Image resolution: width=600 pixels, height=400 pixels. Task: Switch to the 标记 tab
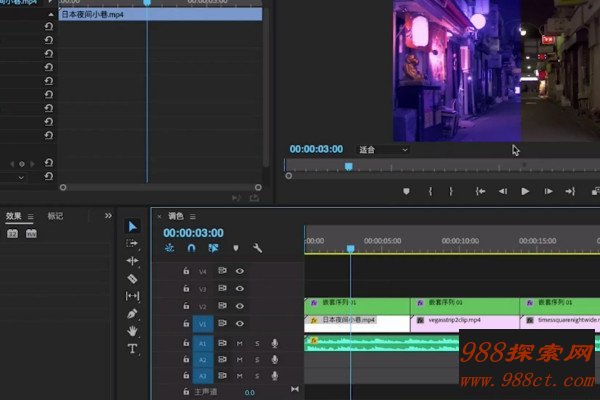(55, 215)
